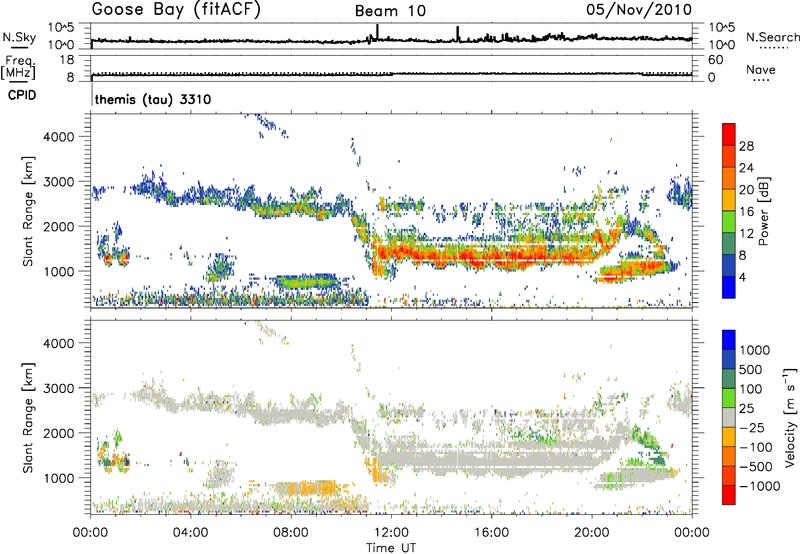Select the '2000' tick of the velocity panel
Viewport: 800px width, 554px height.
click(59, 433)
